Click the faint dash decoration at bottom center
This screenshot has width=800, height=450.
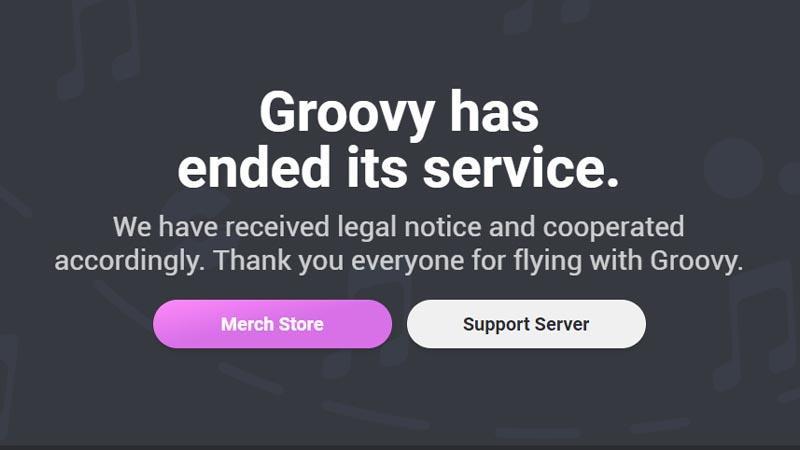(x=375, y=414)
